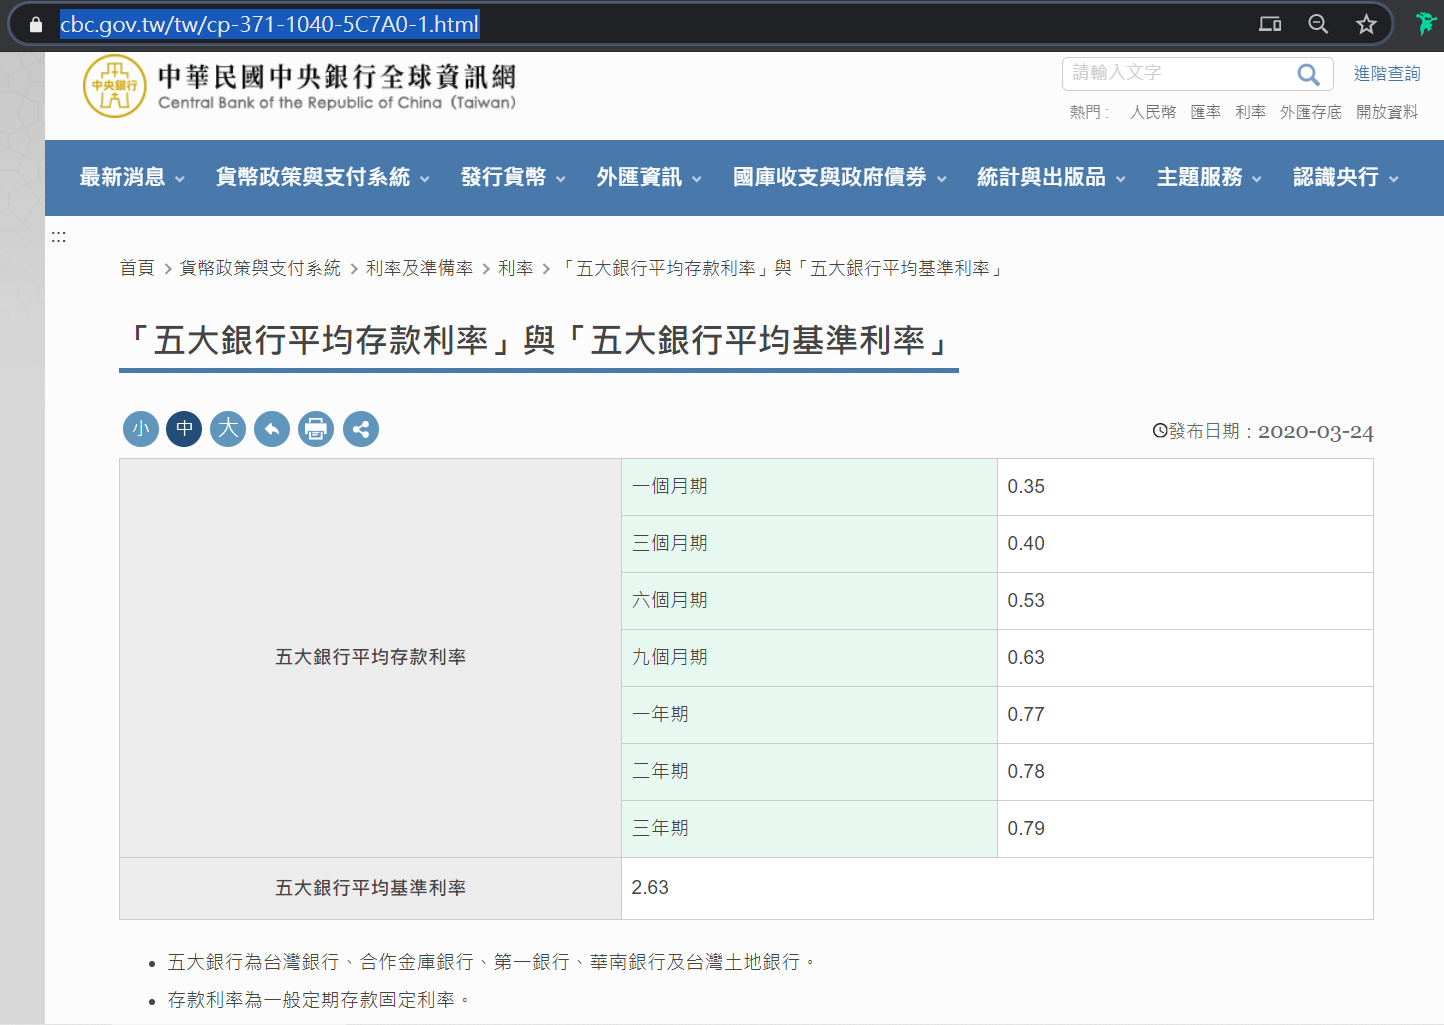
Task: Click the Central Bank logo
Action: pos(299,86)
